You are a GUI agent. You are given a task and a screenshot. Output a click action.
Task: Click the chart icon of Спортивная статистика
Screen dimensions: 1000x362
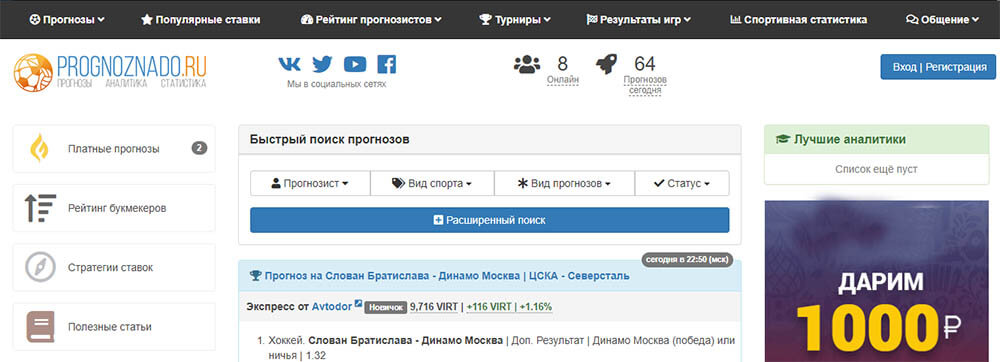(735, 20)
